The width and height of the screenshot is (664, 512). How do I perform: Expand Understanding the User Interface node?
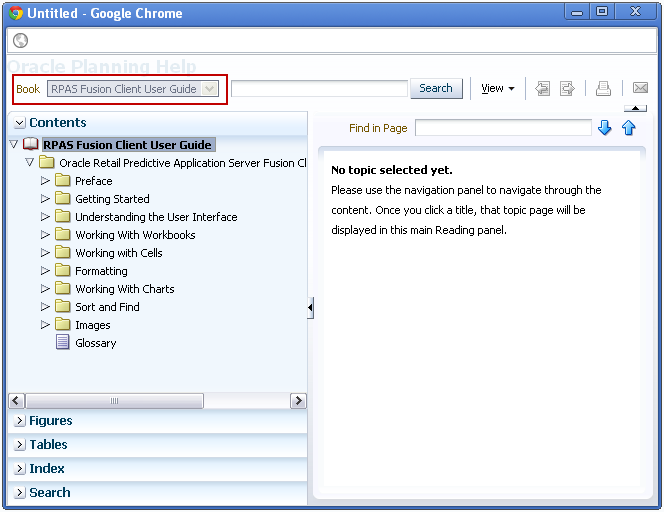(45, 216)
